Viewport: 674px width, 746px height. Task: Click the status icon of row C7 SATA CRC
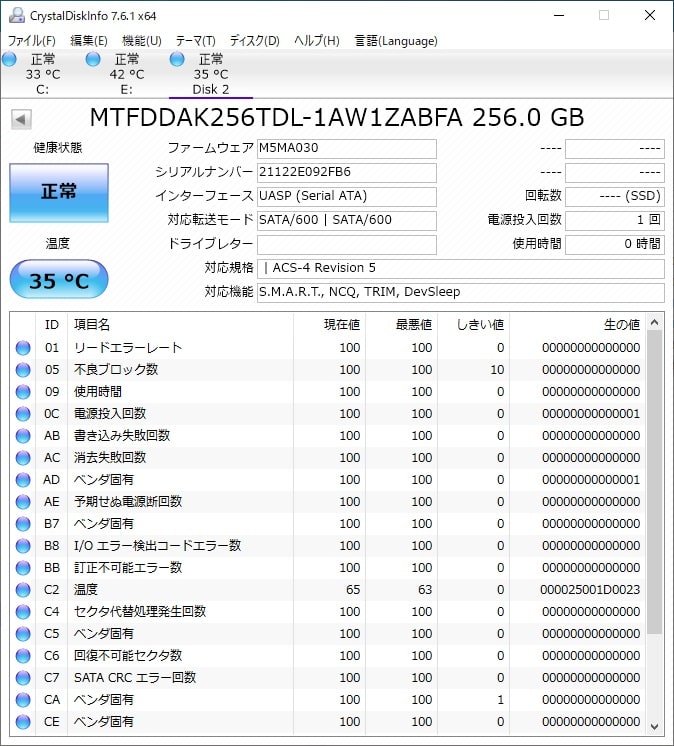(23, 677)
